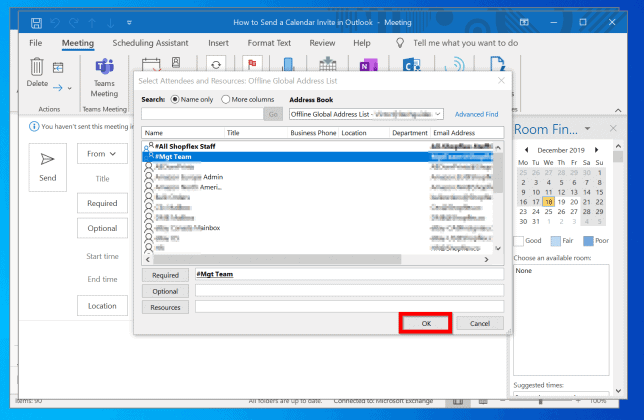Screen dimensions: 644x420
Task: Open the From dropdown in meeting form
Action: click(x=102, y=154)
